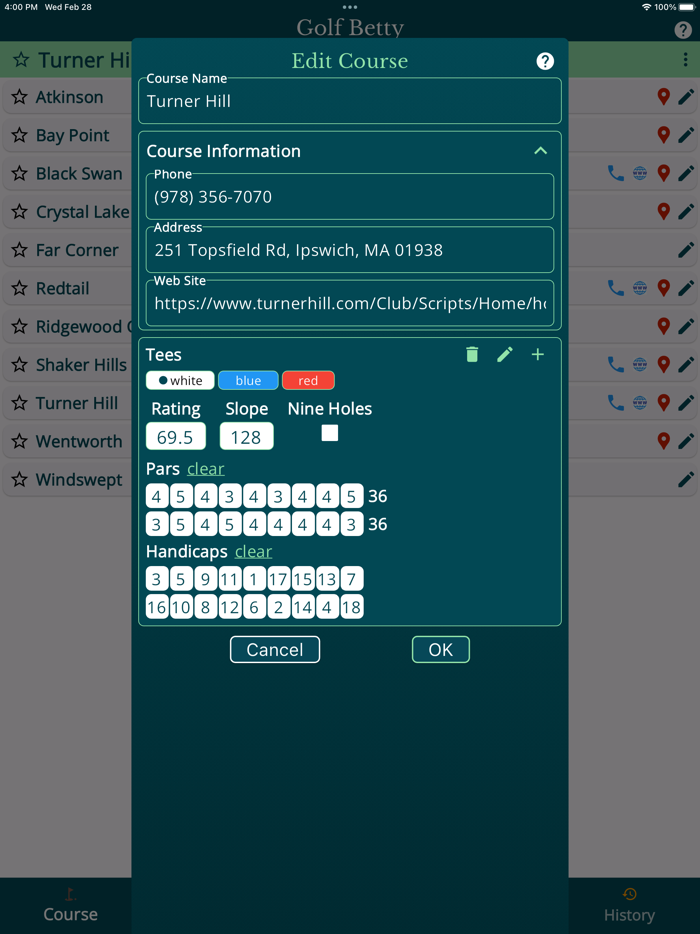Edit the Far Corner course pencil icon
The height and width of the screenshot is (934, 700).
(686, 250)
